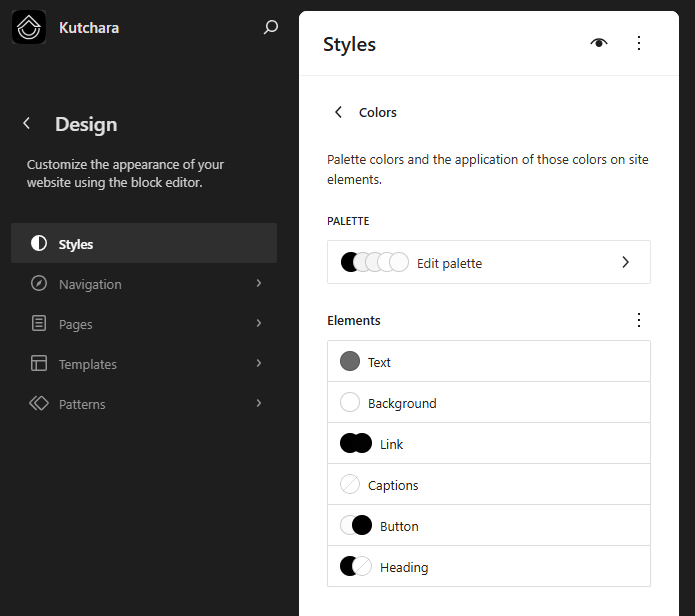Viewport: 695px width, 616px height.
Task: Click the Templates layout icon
Action: tap(39, 363)
